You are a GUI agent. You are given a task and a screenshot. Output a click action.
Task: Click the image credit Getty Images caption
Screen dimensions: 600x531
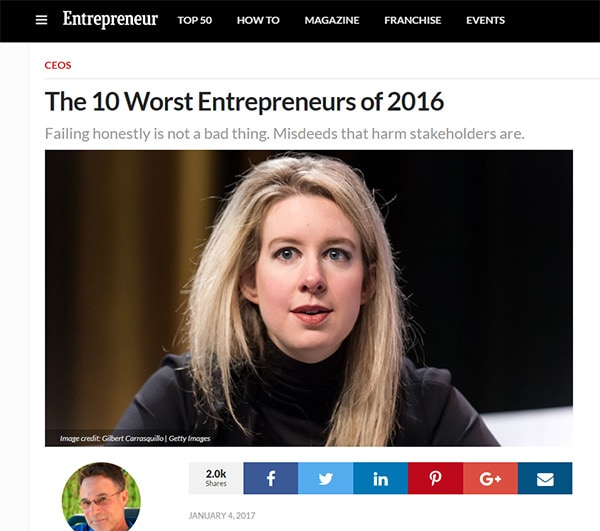point(135,438)
